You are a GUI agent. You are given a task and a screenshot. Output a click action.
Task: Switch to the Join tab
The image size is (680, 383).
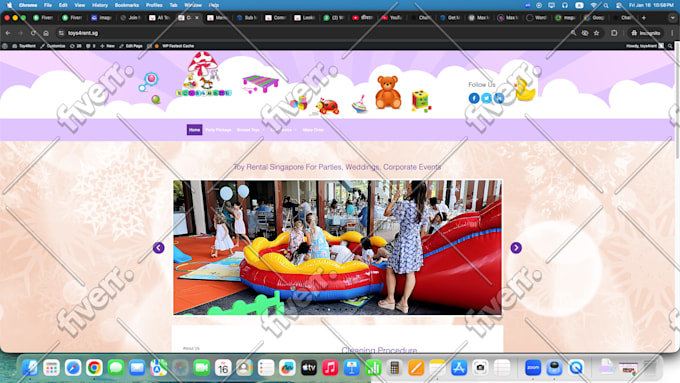pos(130,18)
